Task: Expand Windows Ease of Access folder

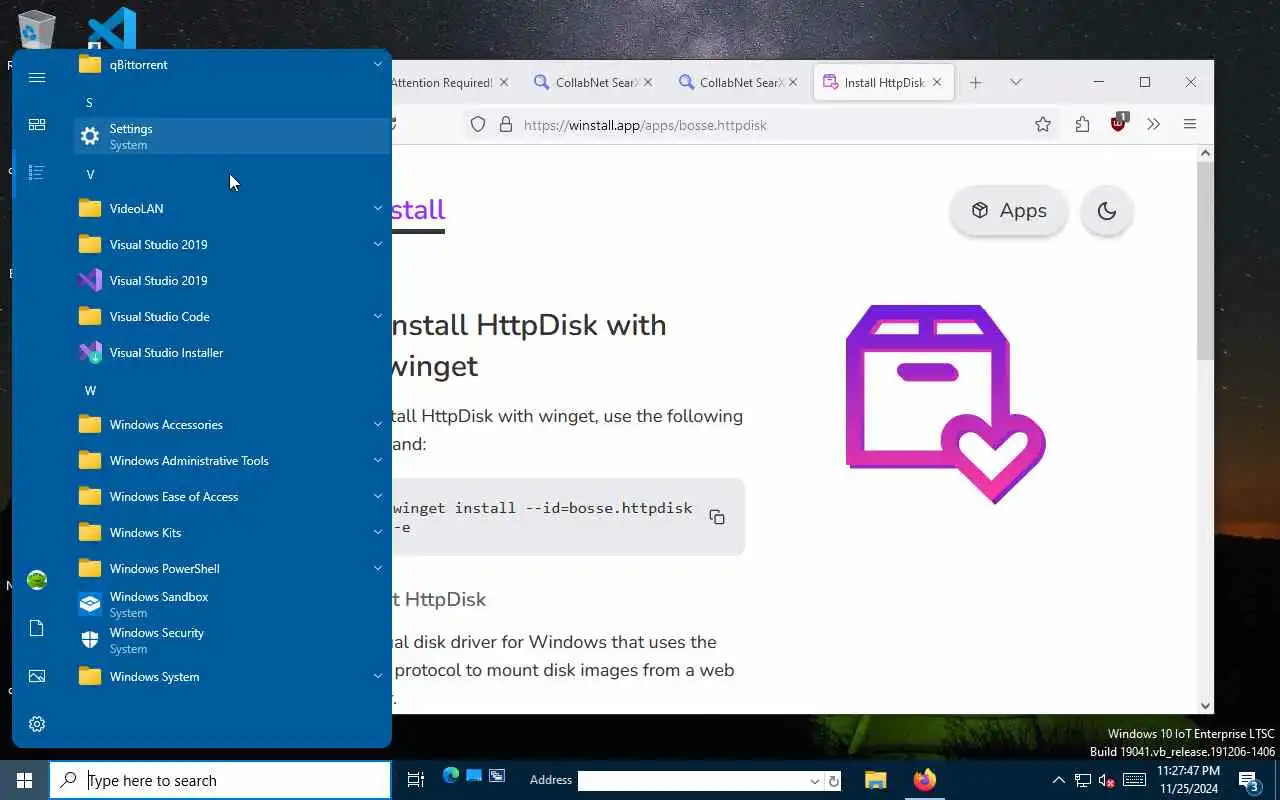Action: [231, 496]
